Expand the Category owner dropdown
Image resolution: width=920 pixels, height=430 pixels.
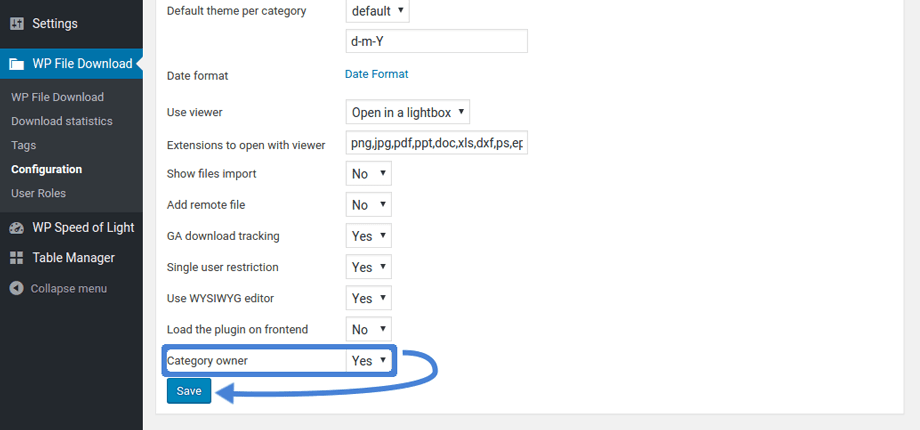368,361
